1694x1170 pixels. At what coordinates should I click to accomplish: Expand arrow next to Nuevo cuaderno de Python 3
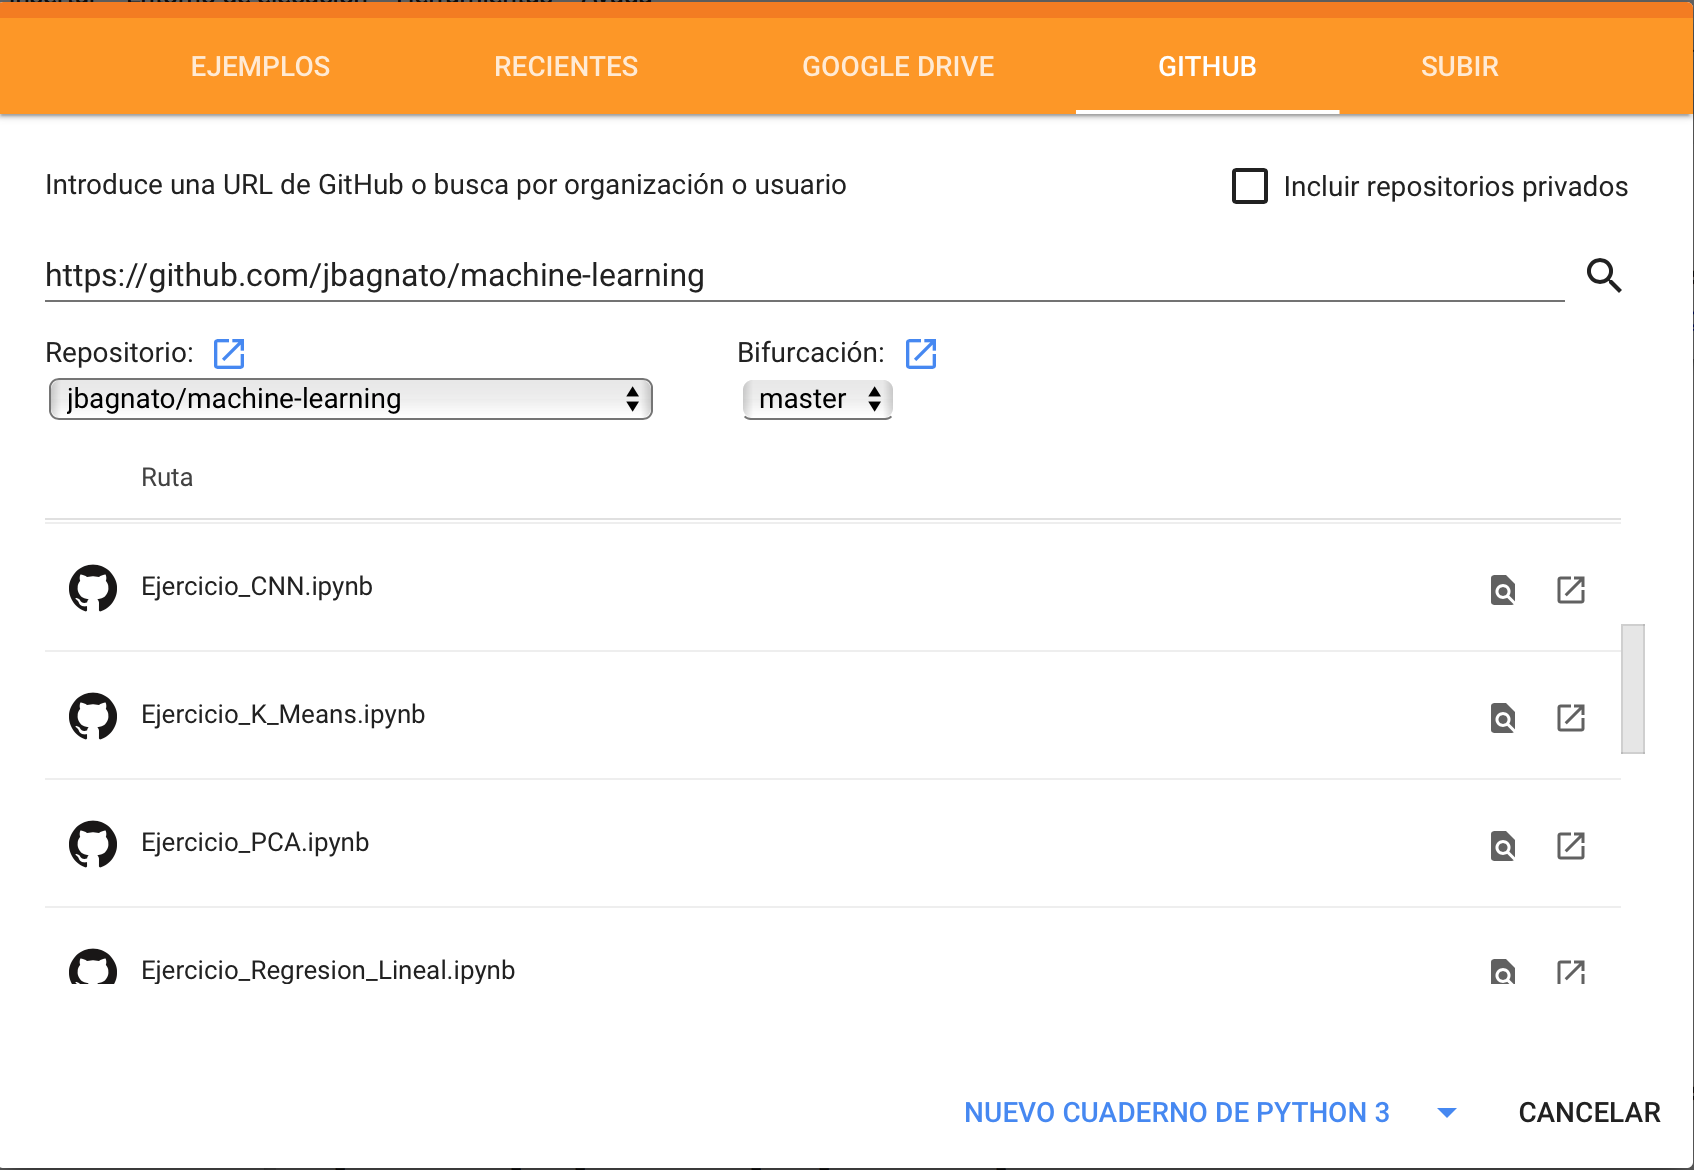(1447, 1113)
